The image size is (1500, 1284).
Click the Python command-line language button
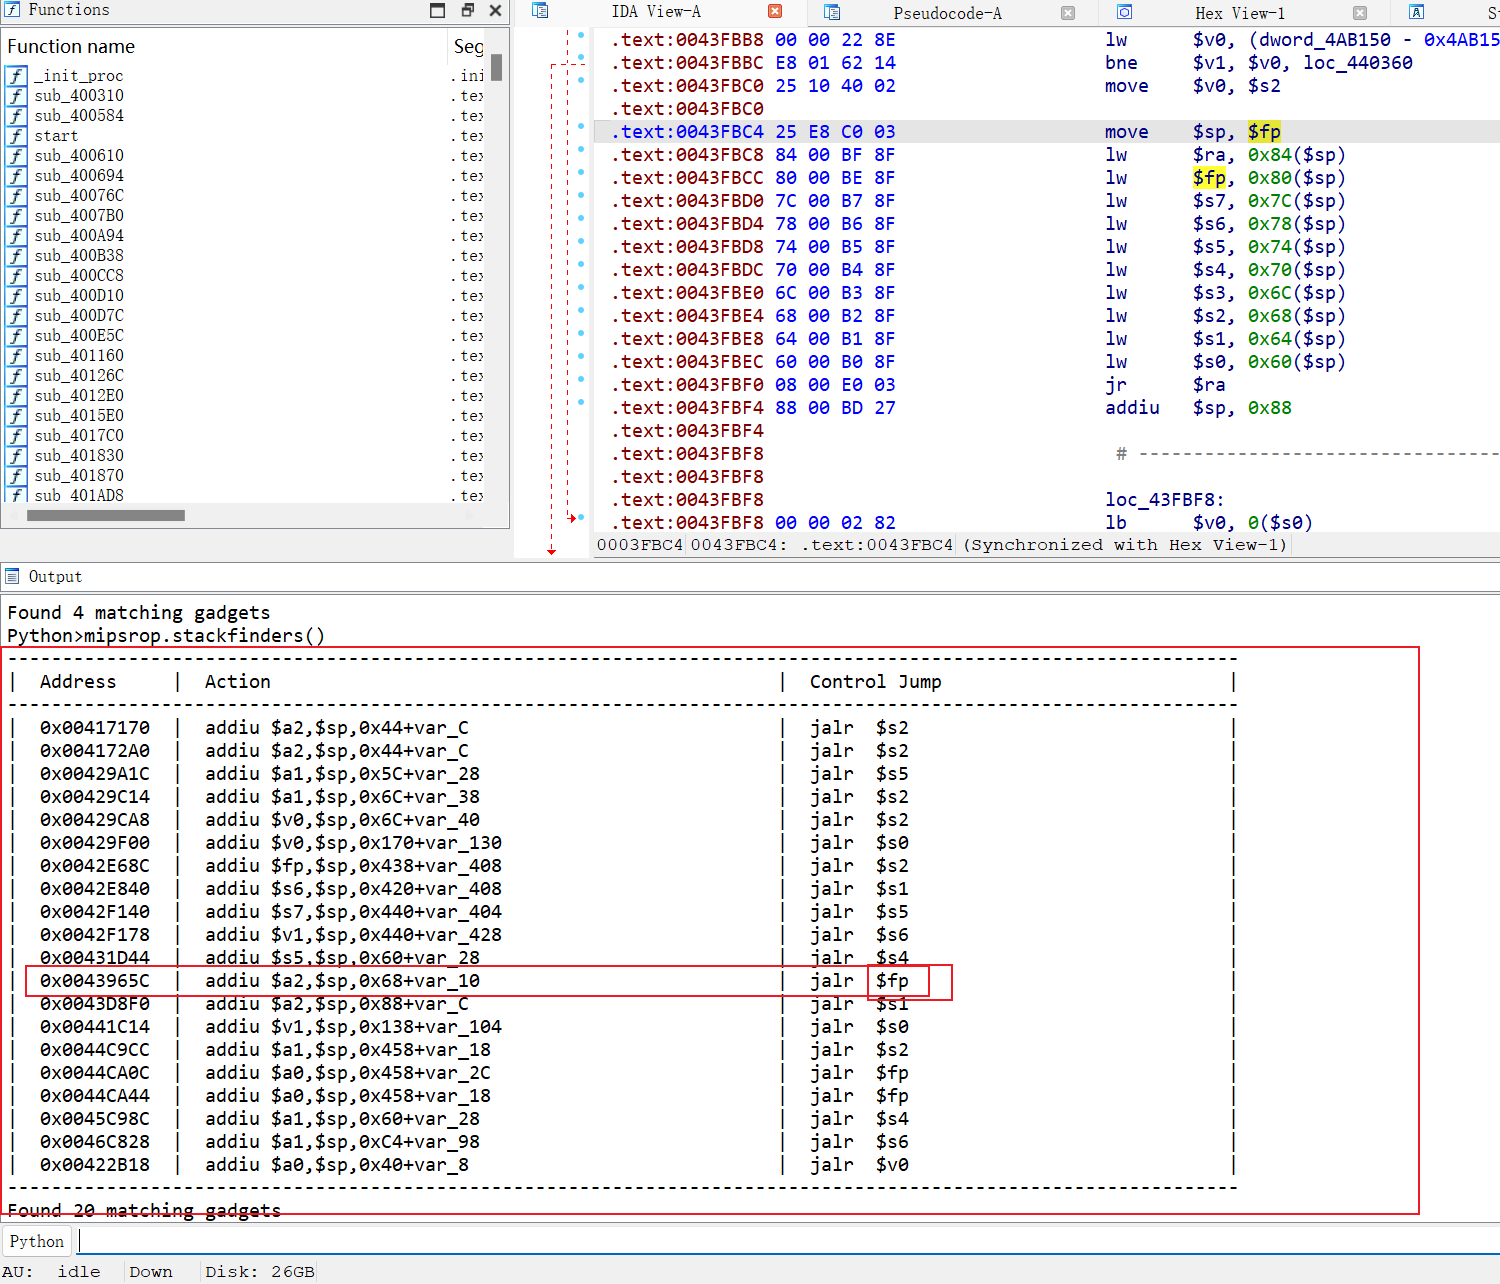click(x=37, y=1241)
